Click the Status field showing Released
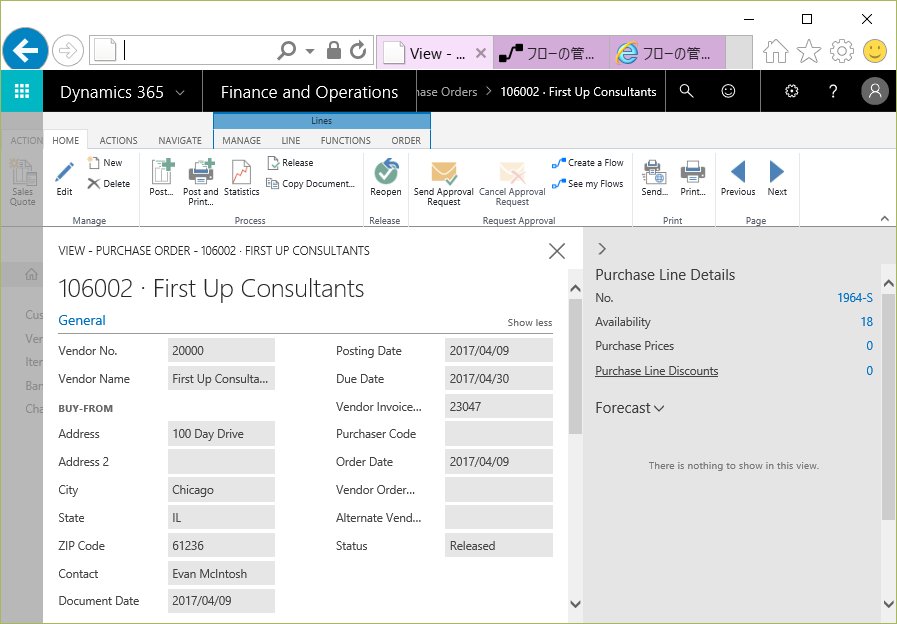The image size is (897, 624). [498, 546]
